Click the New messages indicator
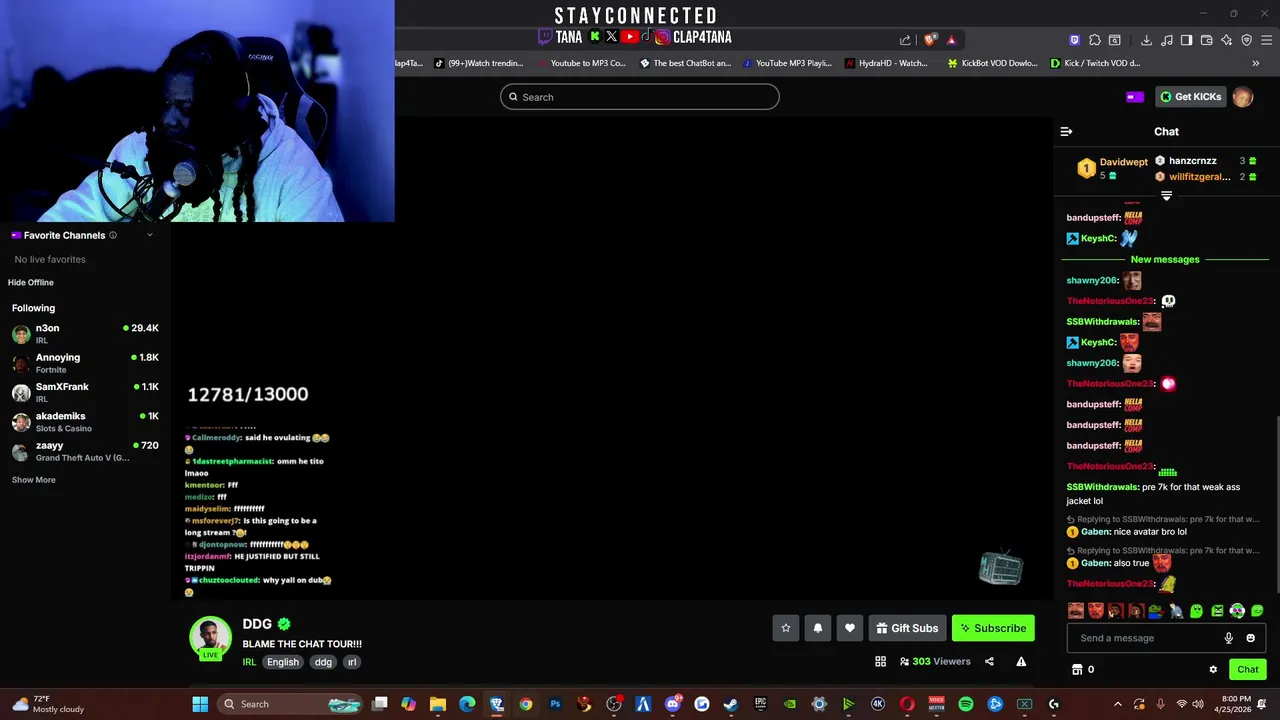 1165,259
